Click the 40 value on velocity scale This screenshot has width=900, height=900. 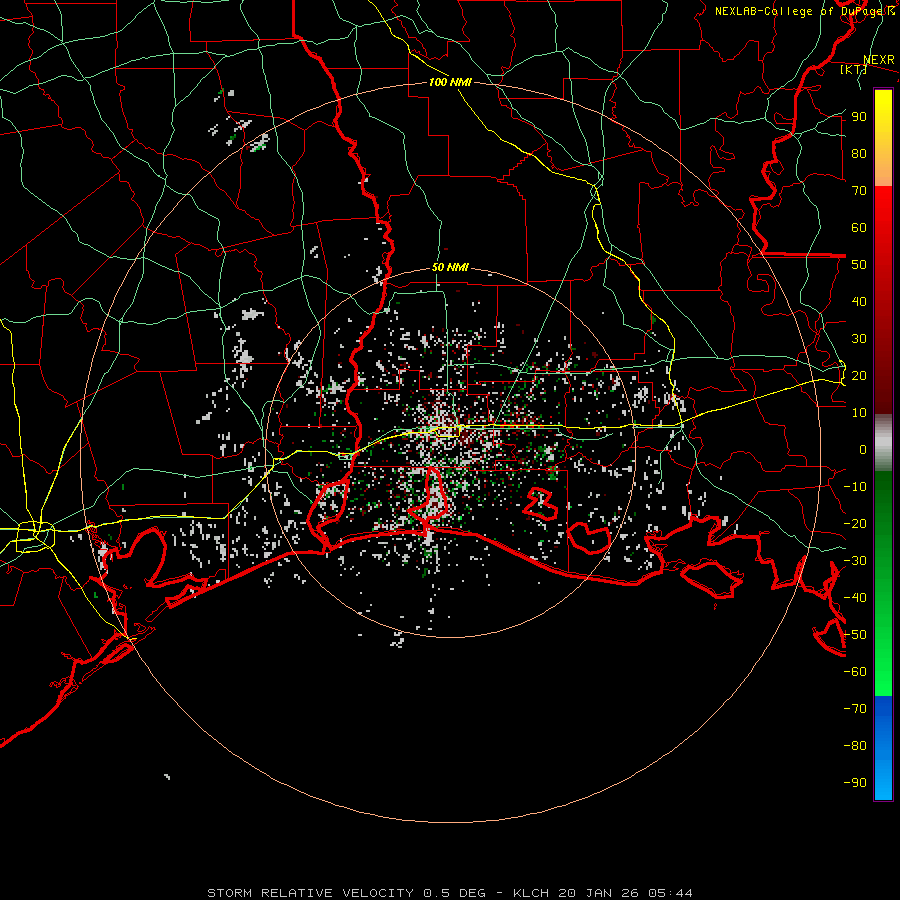(859, 301)
